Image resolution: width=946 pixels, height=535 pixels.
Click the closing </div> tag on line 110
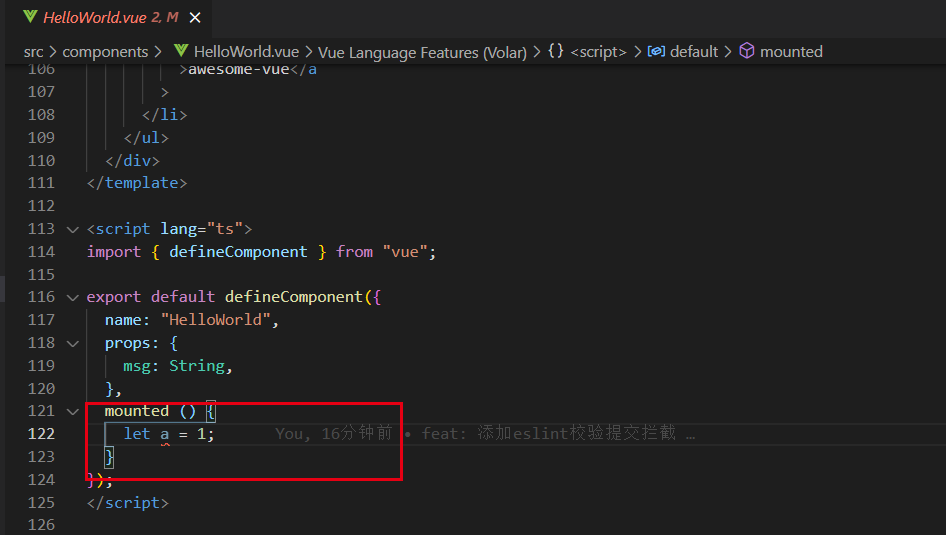pyautogui.click(x=132, y=160)
